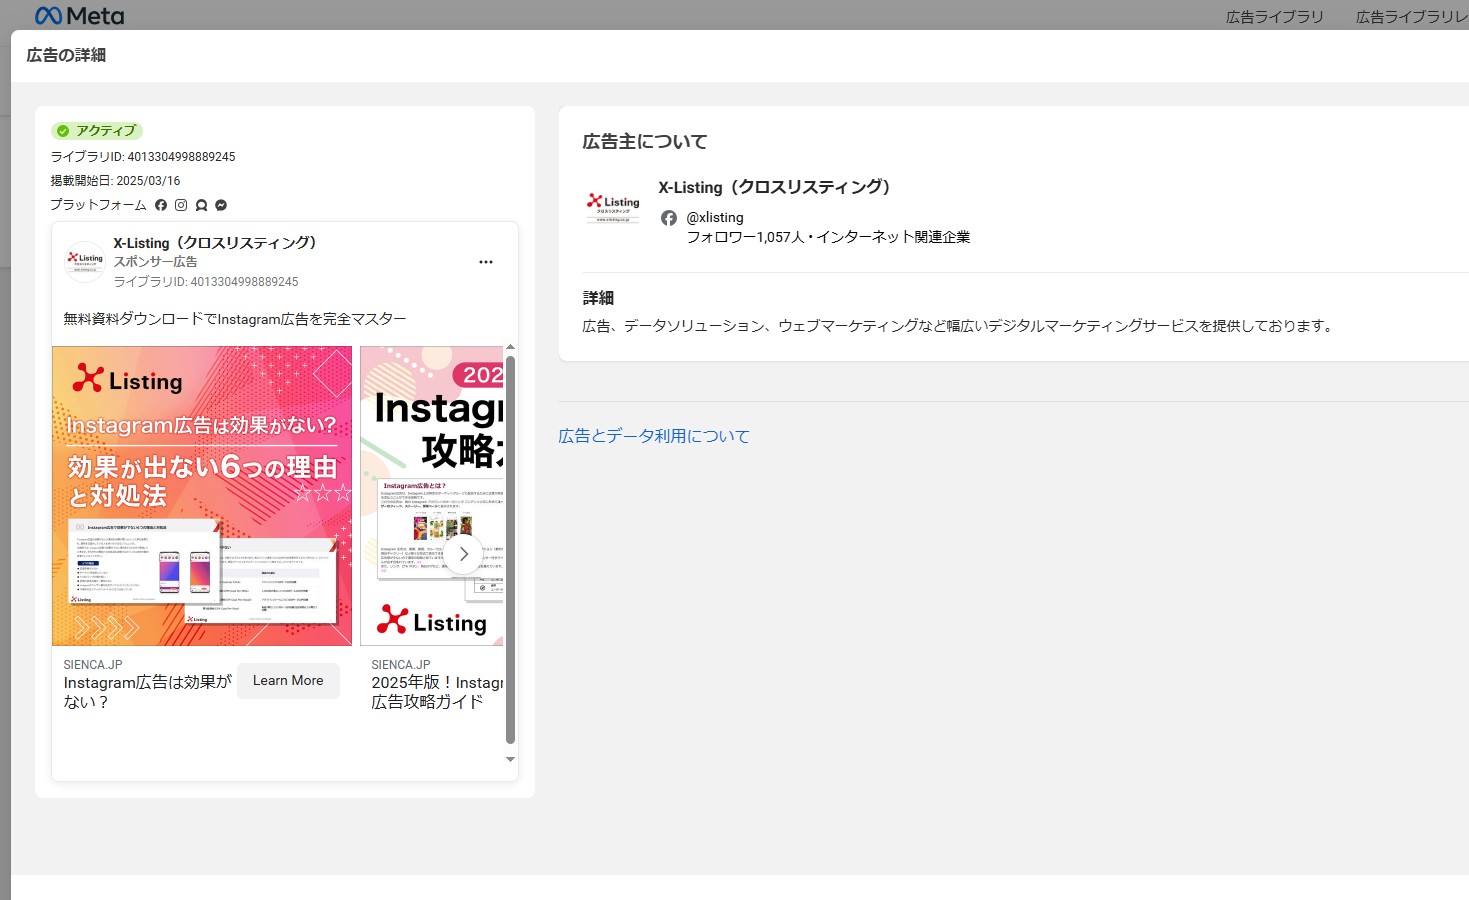Click the Audience Network platform icon
Viewport: 1469px width, 900px height.
click(201, 205)
